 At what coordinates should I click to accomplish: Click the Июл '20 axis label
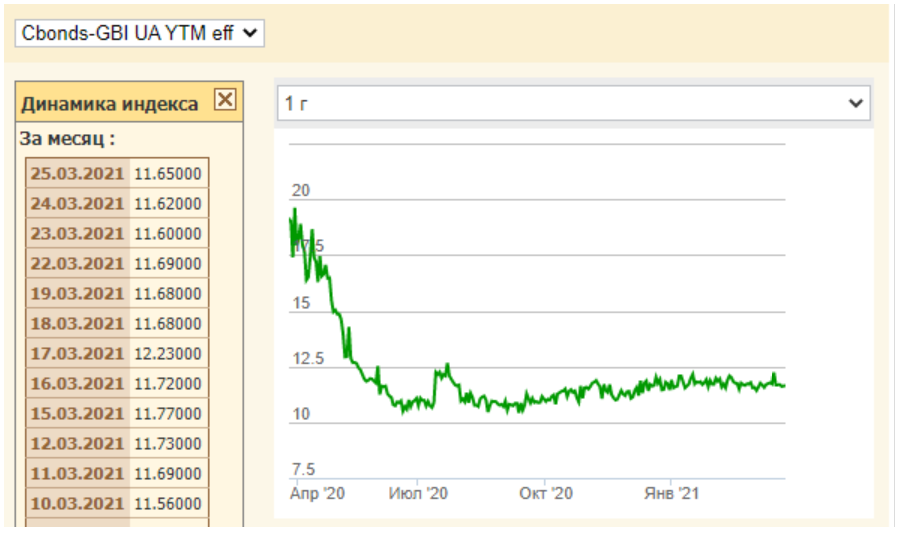pyautogui.click(x=418, y=493)
